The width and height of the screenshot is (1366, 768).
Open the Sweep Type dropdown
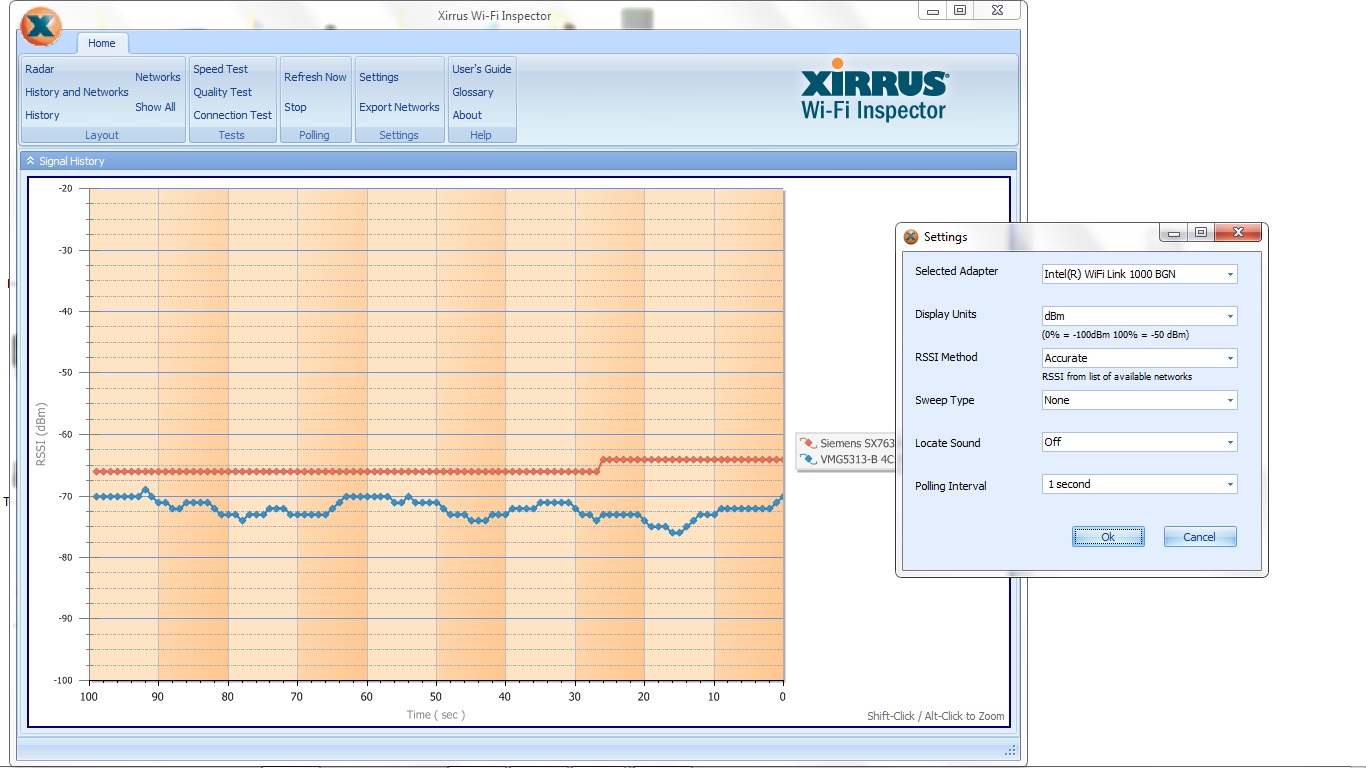(1139, 400)
